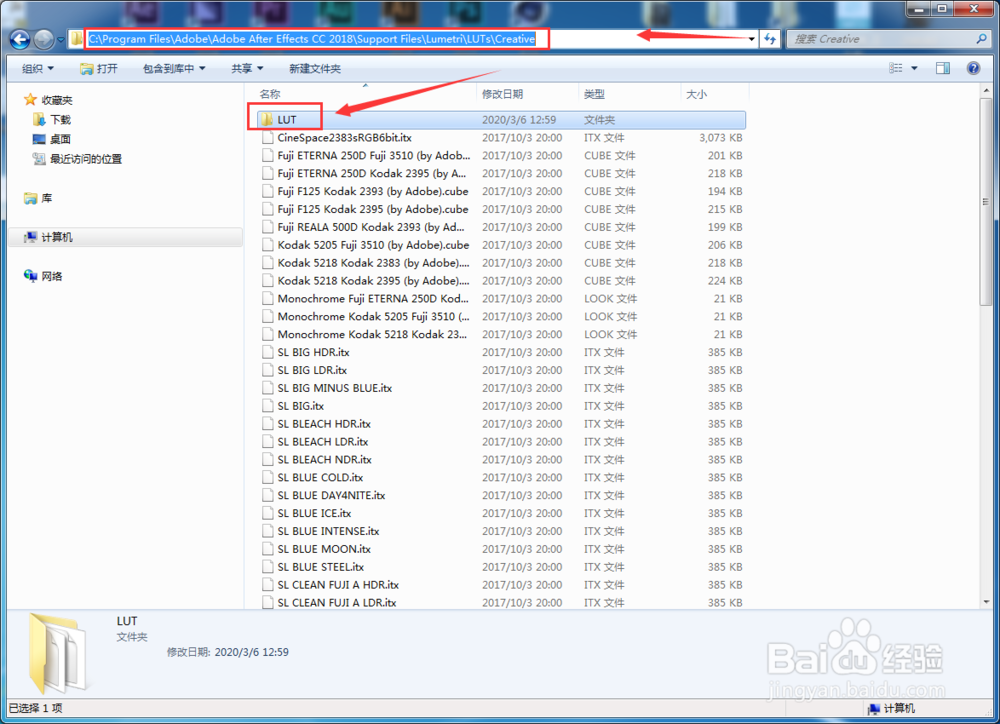The image size is (1000, 724).
Task: Expand the address bar history dropdown
Action: (751, 39)
